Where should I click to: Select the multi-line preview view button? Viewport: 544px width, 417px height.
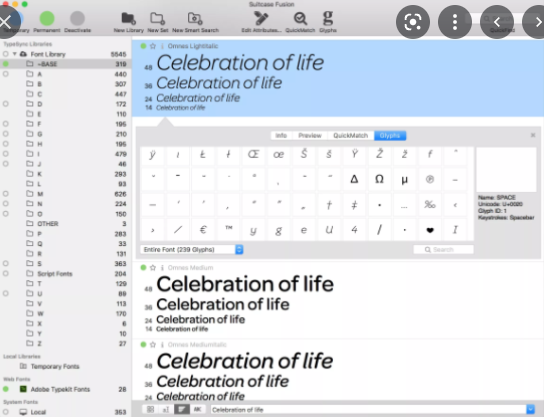tap(182, 409)
